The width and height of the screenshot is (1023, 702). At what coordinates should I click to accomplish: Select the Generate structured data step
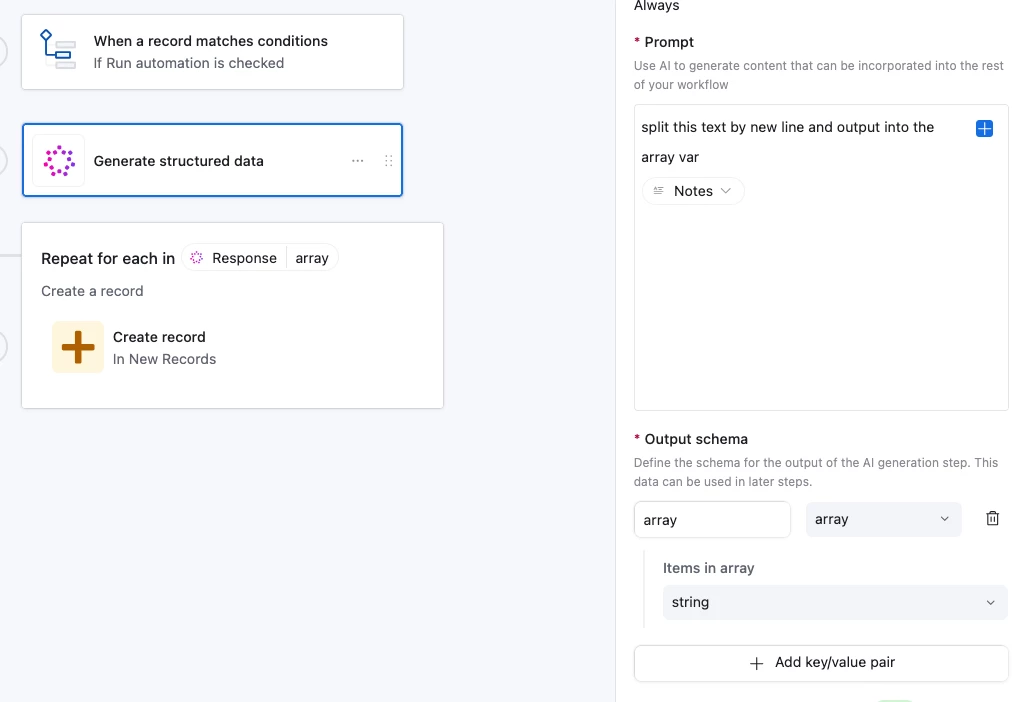[x=179, y=161]
